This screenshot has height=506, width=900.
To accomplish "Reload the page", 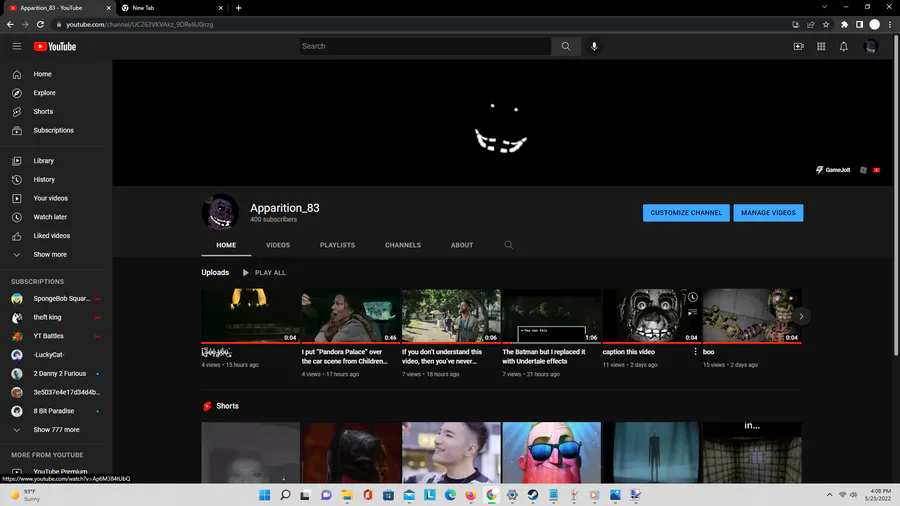I will [40, 25].
